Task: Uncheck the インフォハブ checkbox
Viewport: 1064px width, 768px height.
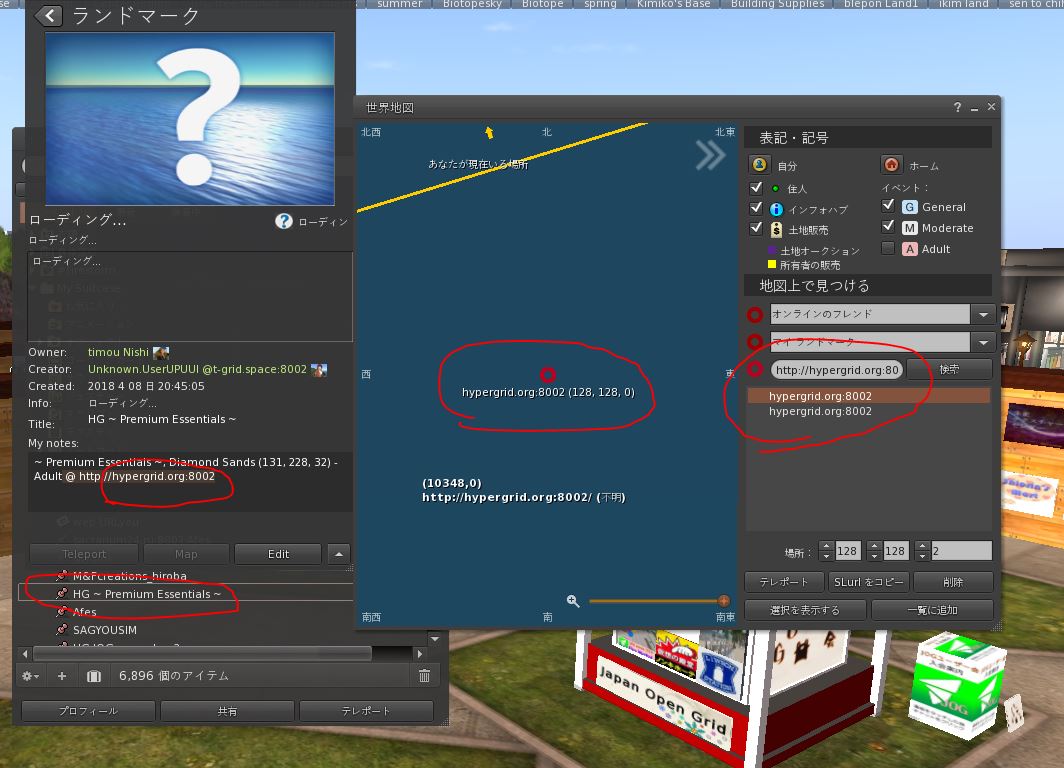Action: (756, 208)
